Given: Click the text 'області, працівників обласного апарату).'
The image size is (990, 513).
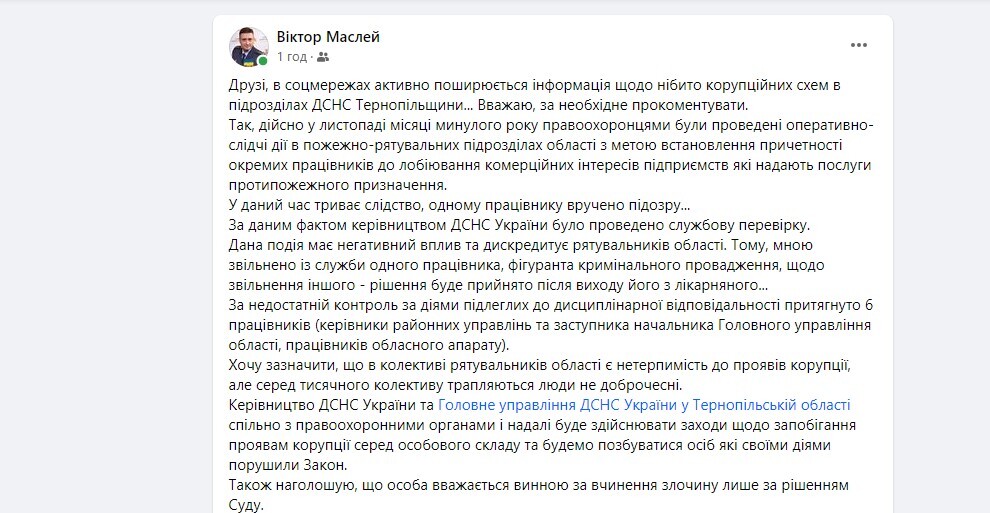Looking at the screenshot, I should (369, 346).
